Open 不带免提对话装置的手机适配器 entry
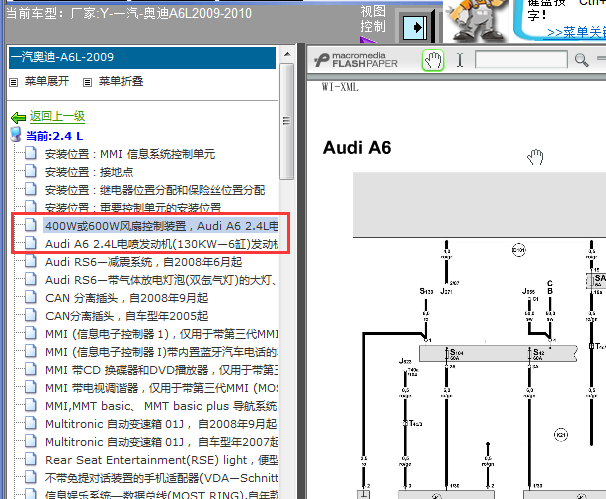606x499 pixels. [x=162, y=478]
